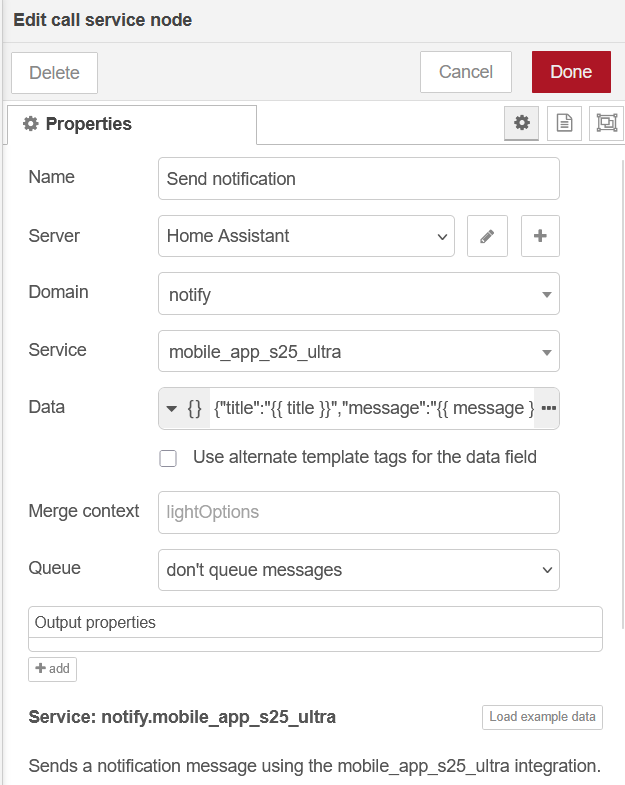The height and width of the screenshot is (785, 625).
Task: Open the Server dropdown
Action: 306,237
